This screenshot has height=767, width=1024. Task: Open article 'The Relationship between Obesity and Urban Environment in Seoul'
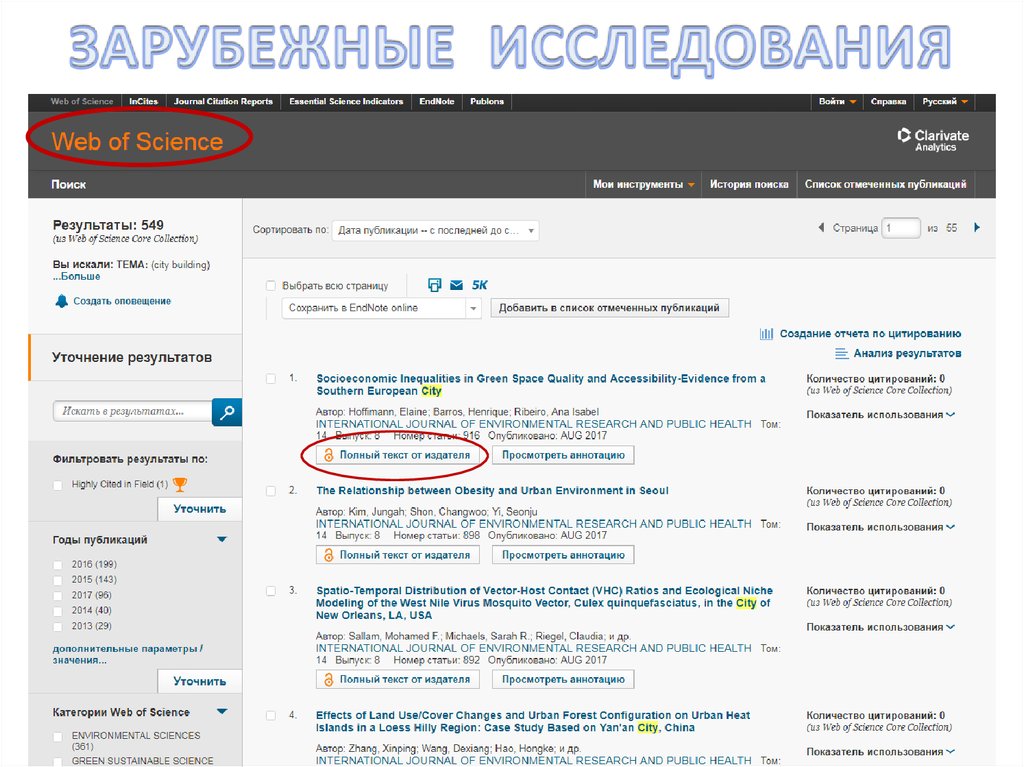click(492, 491)
